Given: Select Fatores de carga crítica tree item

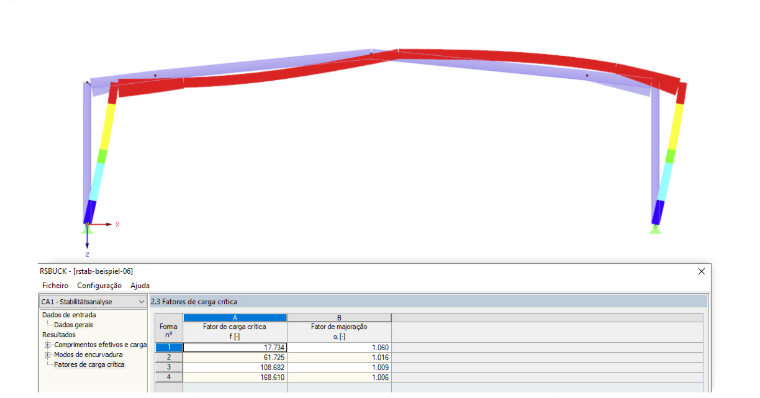Looking at the screenshot, I should tap(89, 365).
